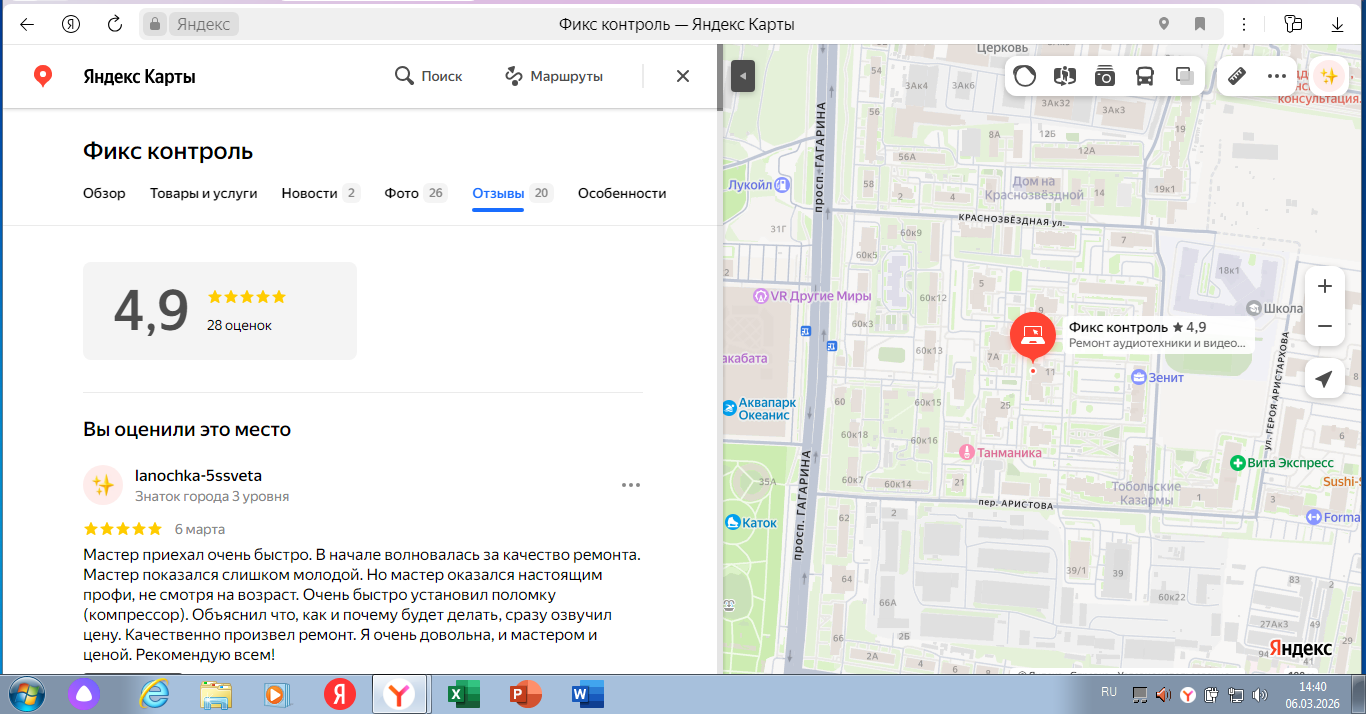Image resolution: width=1366 pixels, height=714 pixels.
Task: Click the red Фикс контроль map pin
Action: pos(1033,337)
